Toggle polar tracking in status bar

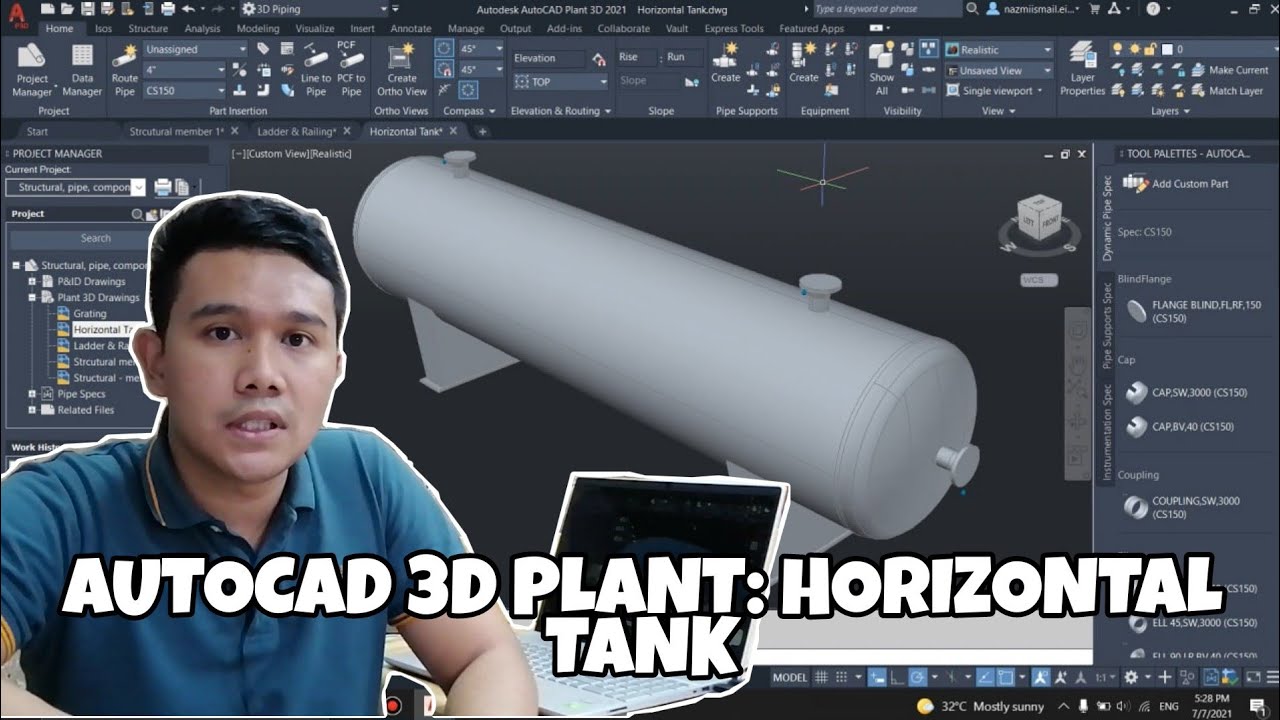click(918, 677)
